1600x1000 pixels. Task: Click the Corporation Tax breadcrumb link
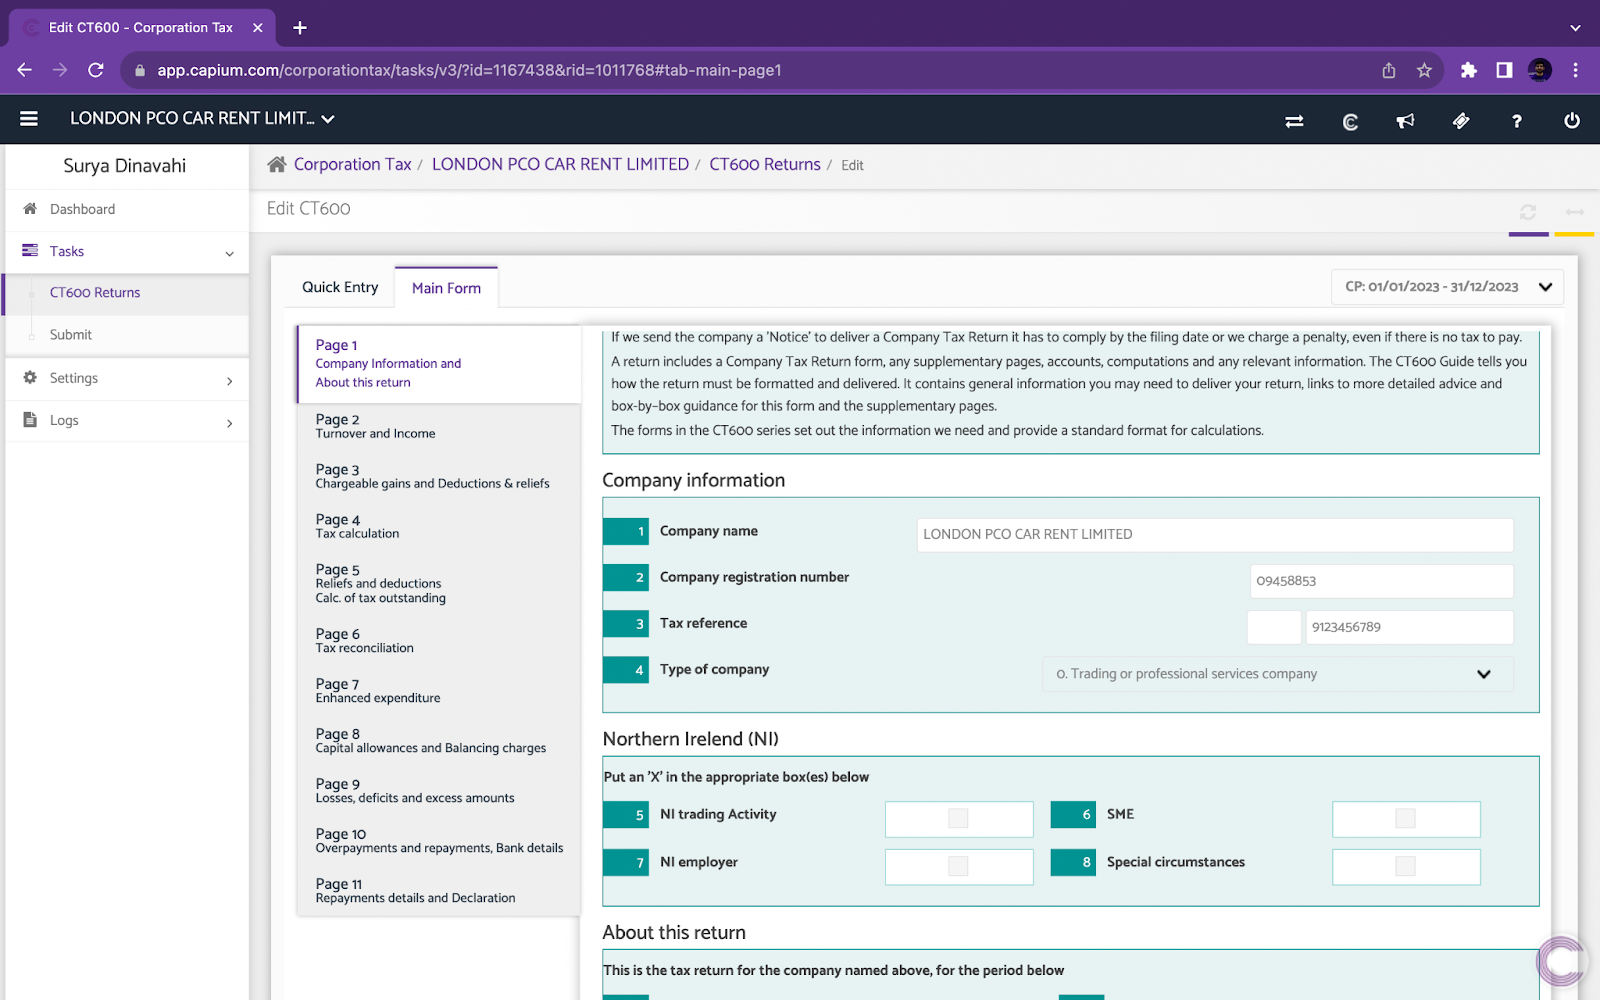coord(352,164)
